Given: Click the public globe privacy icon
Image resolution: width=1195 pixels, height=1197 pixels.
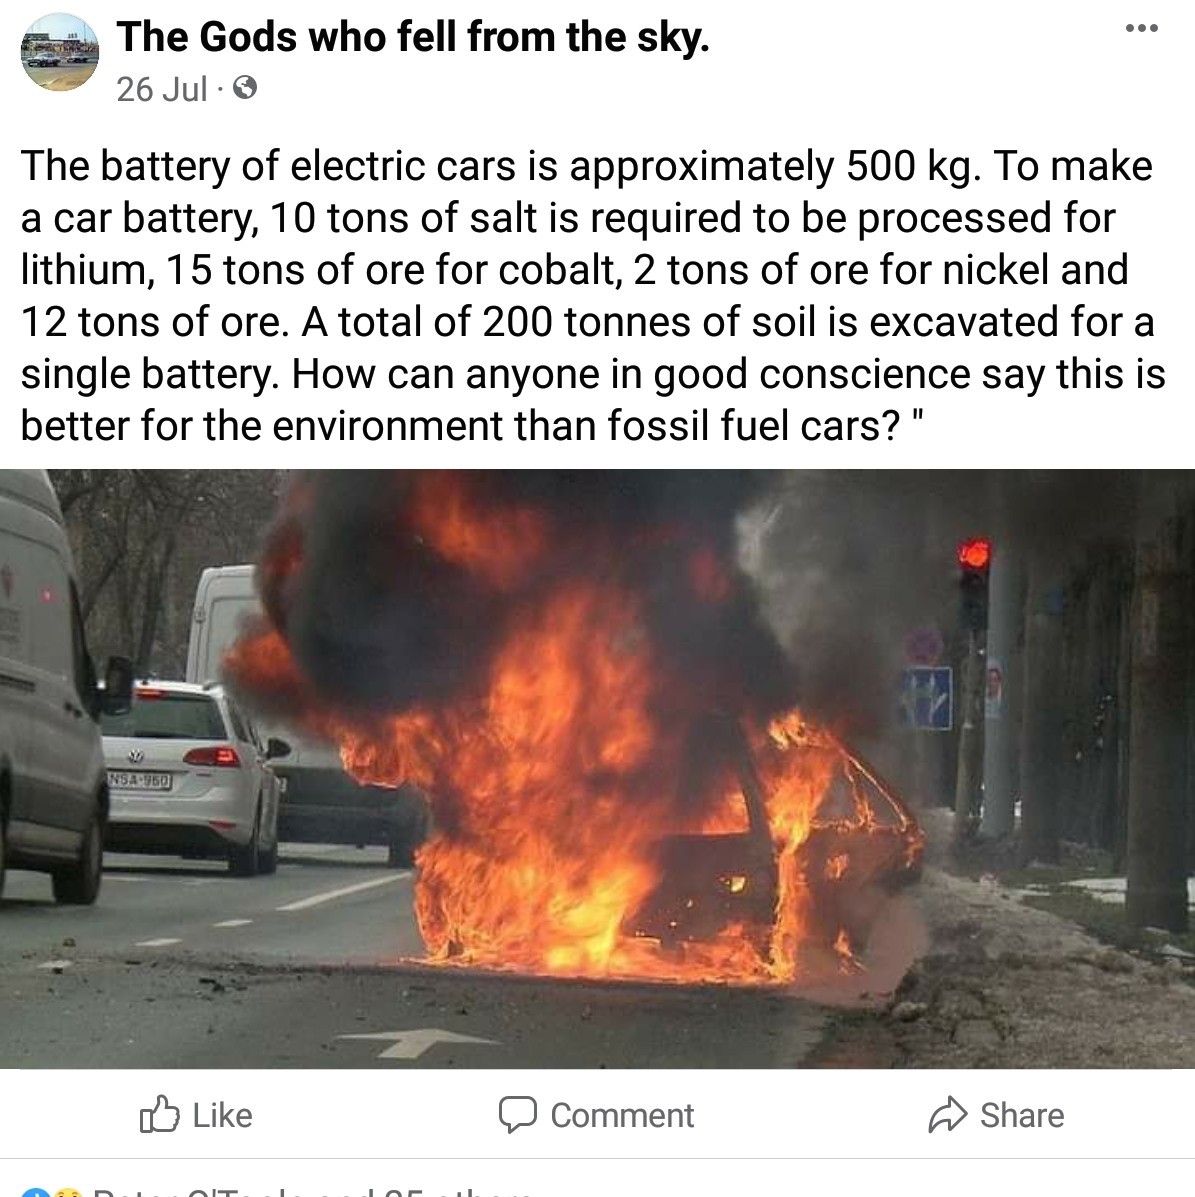Looking at the screenshot, I should 244,89.
